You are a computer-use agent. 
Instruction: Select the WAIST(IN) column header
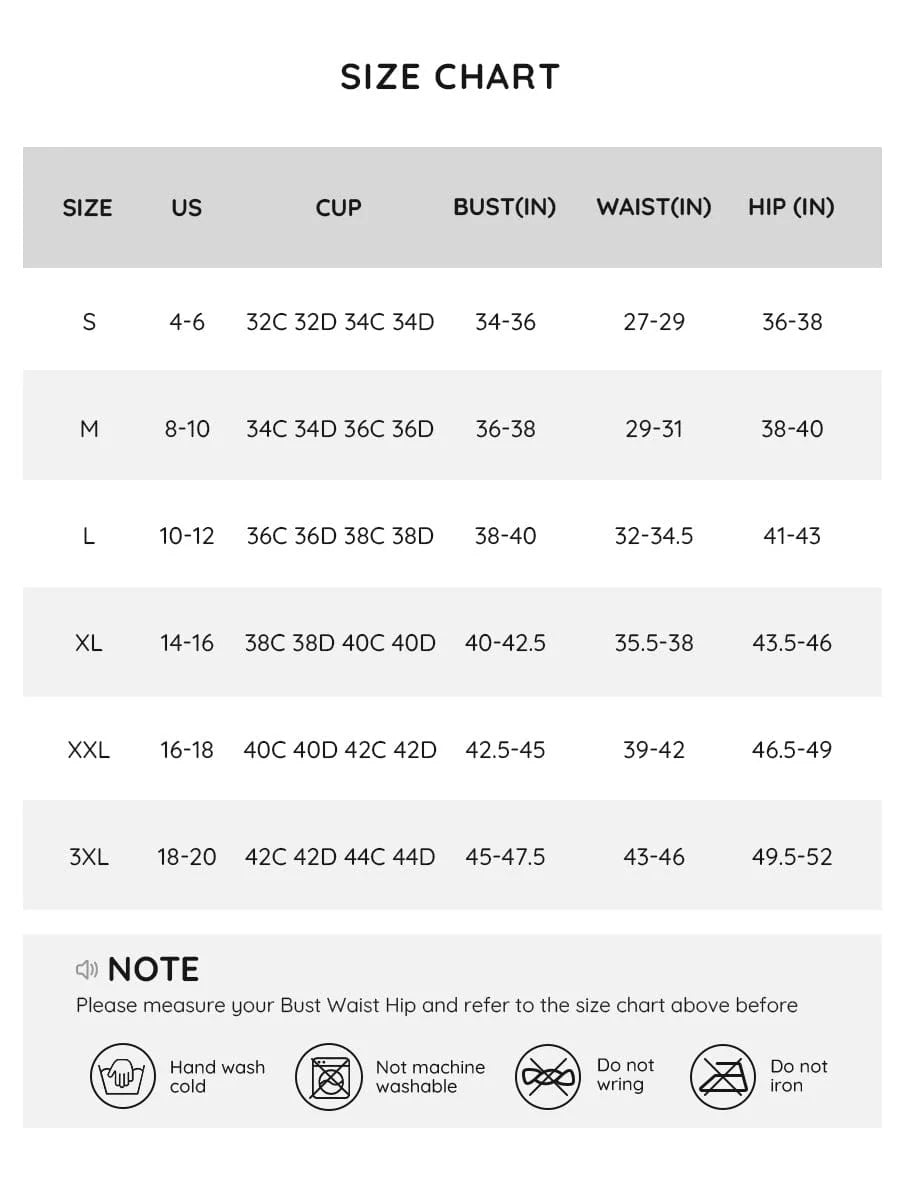click(x=654, y=207)
